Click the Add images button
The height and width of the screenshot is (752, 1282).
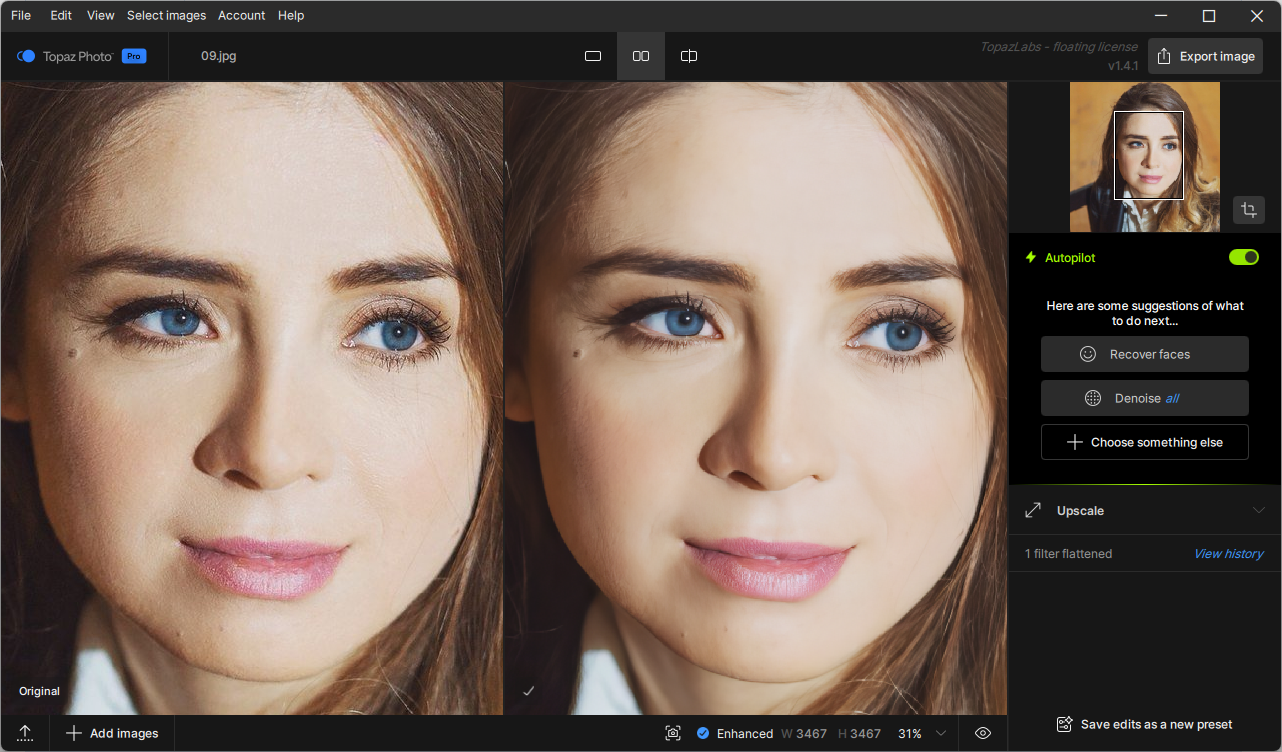[113, 734]
